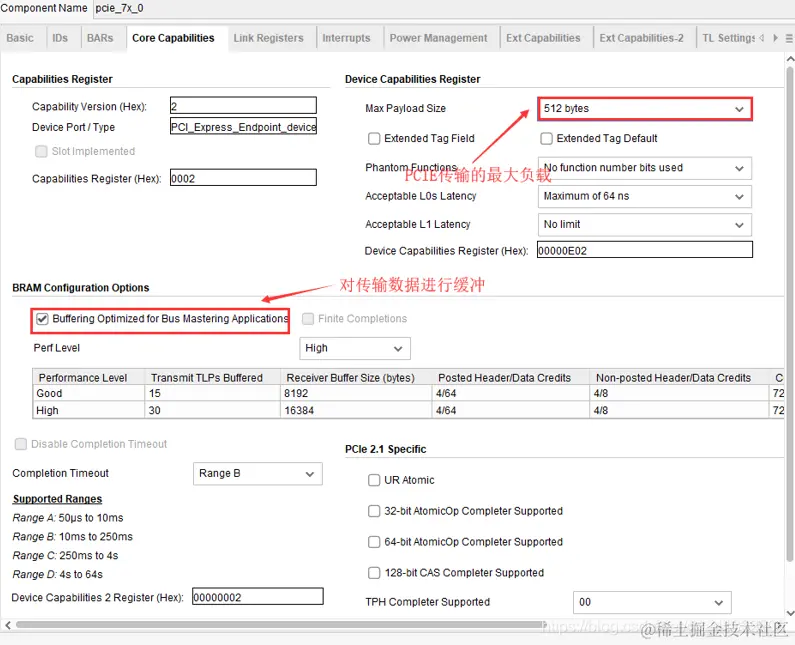Click the horizontal scrollbar left arrow
The image size is (795, 645).
click(8, 625)
